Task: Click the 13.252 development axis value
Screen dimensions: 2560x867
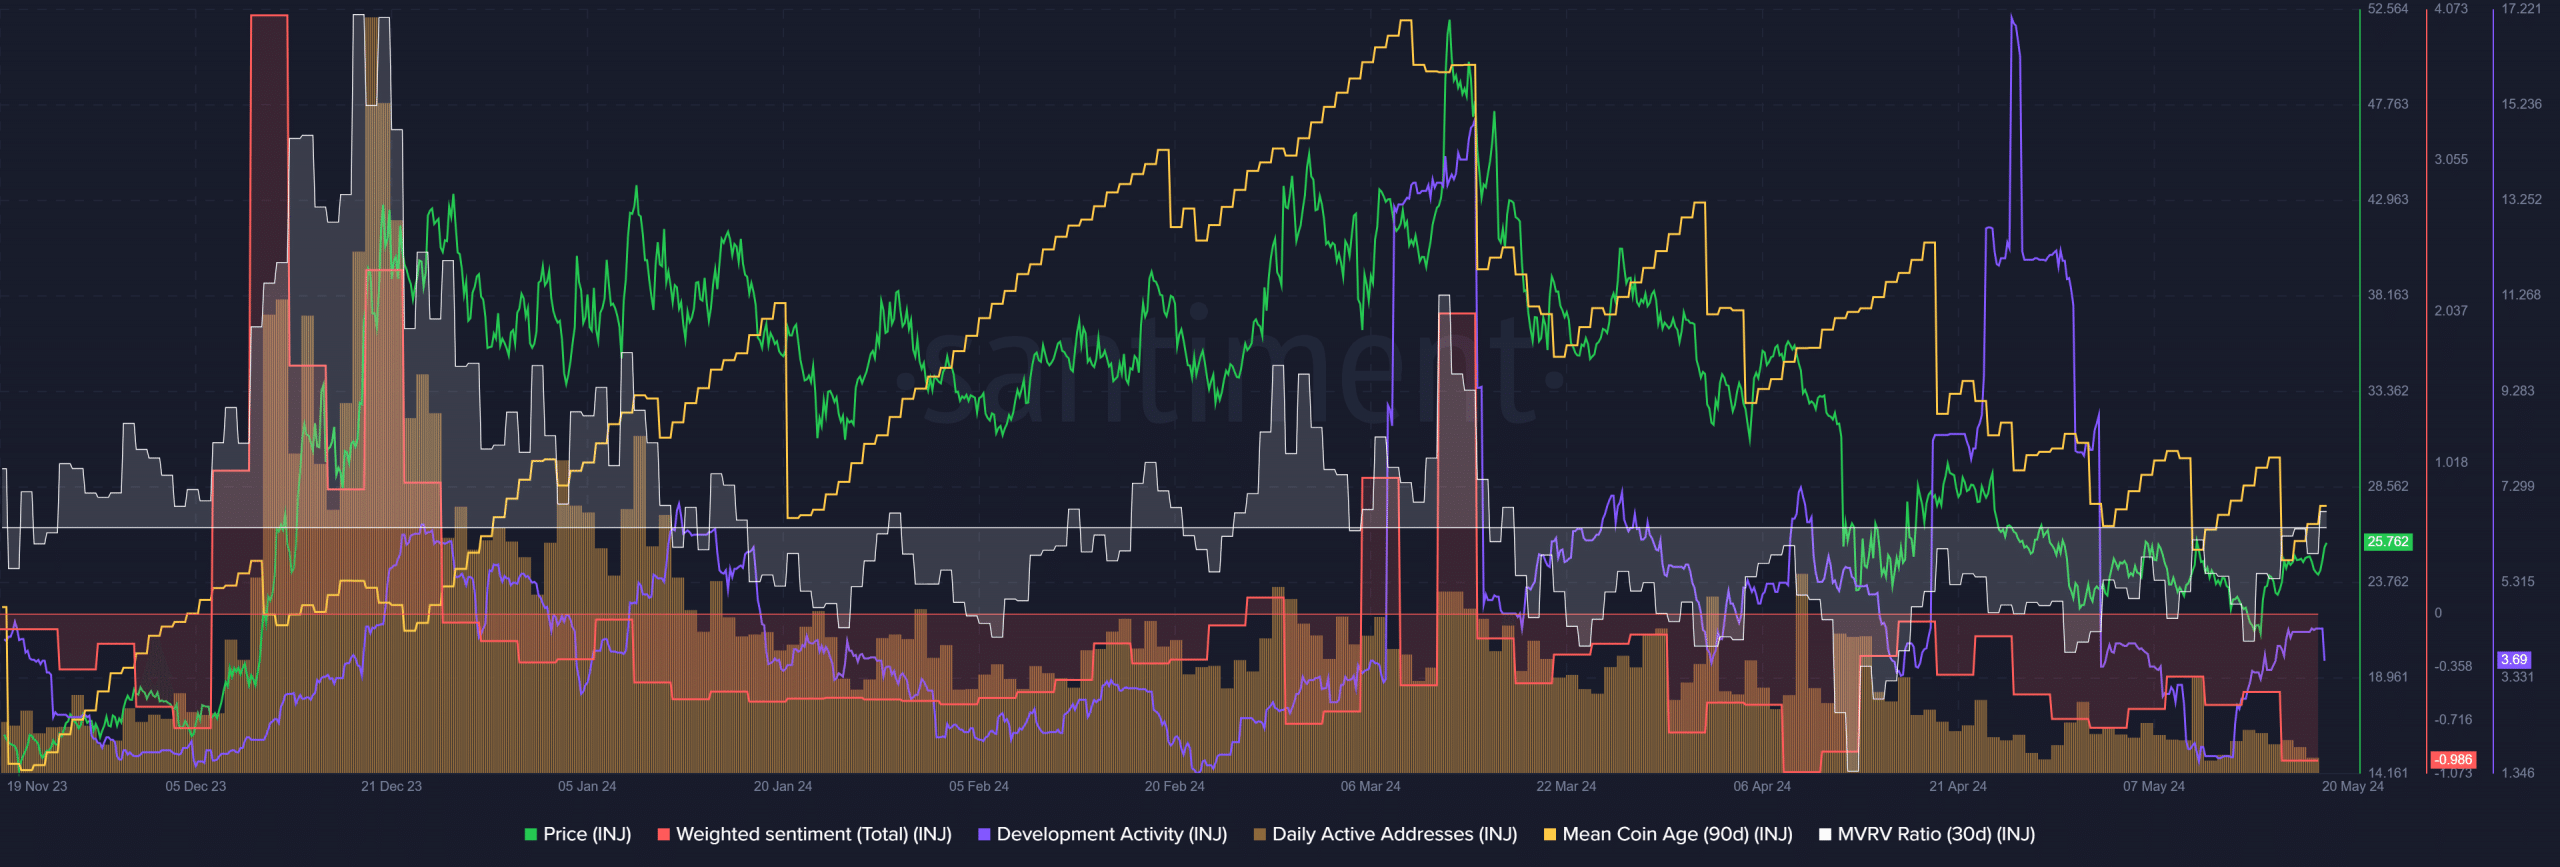Action: [x=2521, y=200]
